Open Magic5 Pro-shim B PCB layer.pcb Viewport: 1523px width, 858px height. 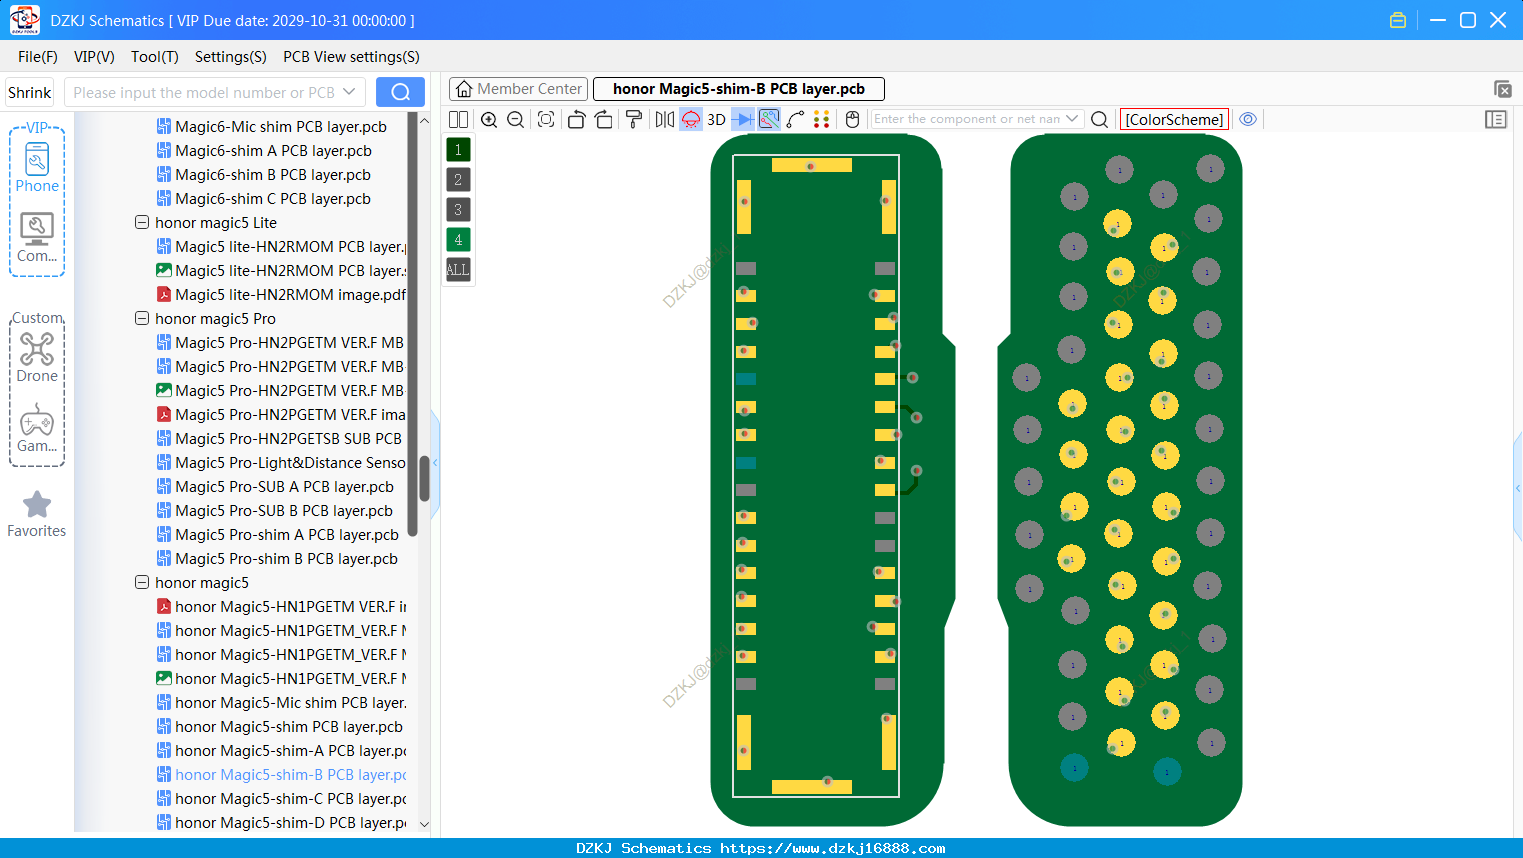point(277,558)
